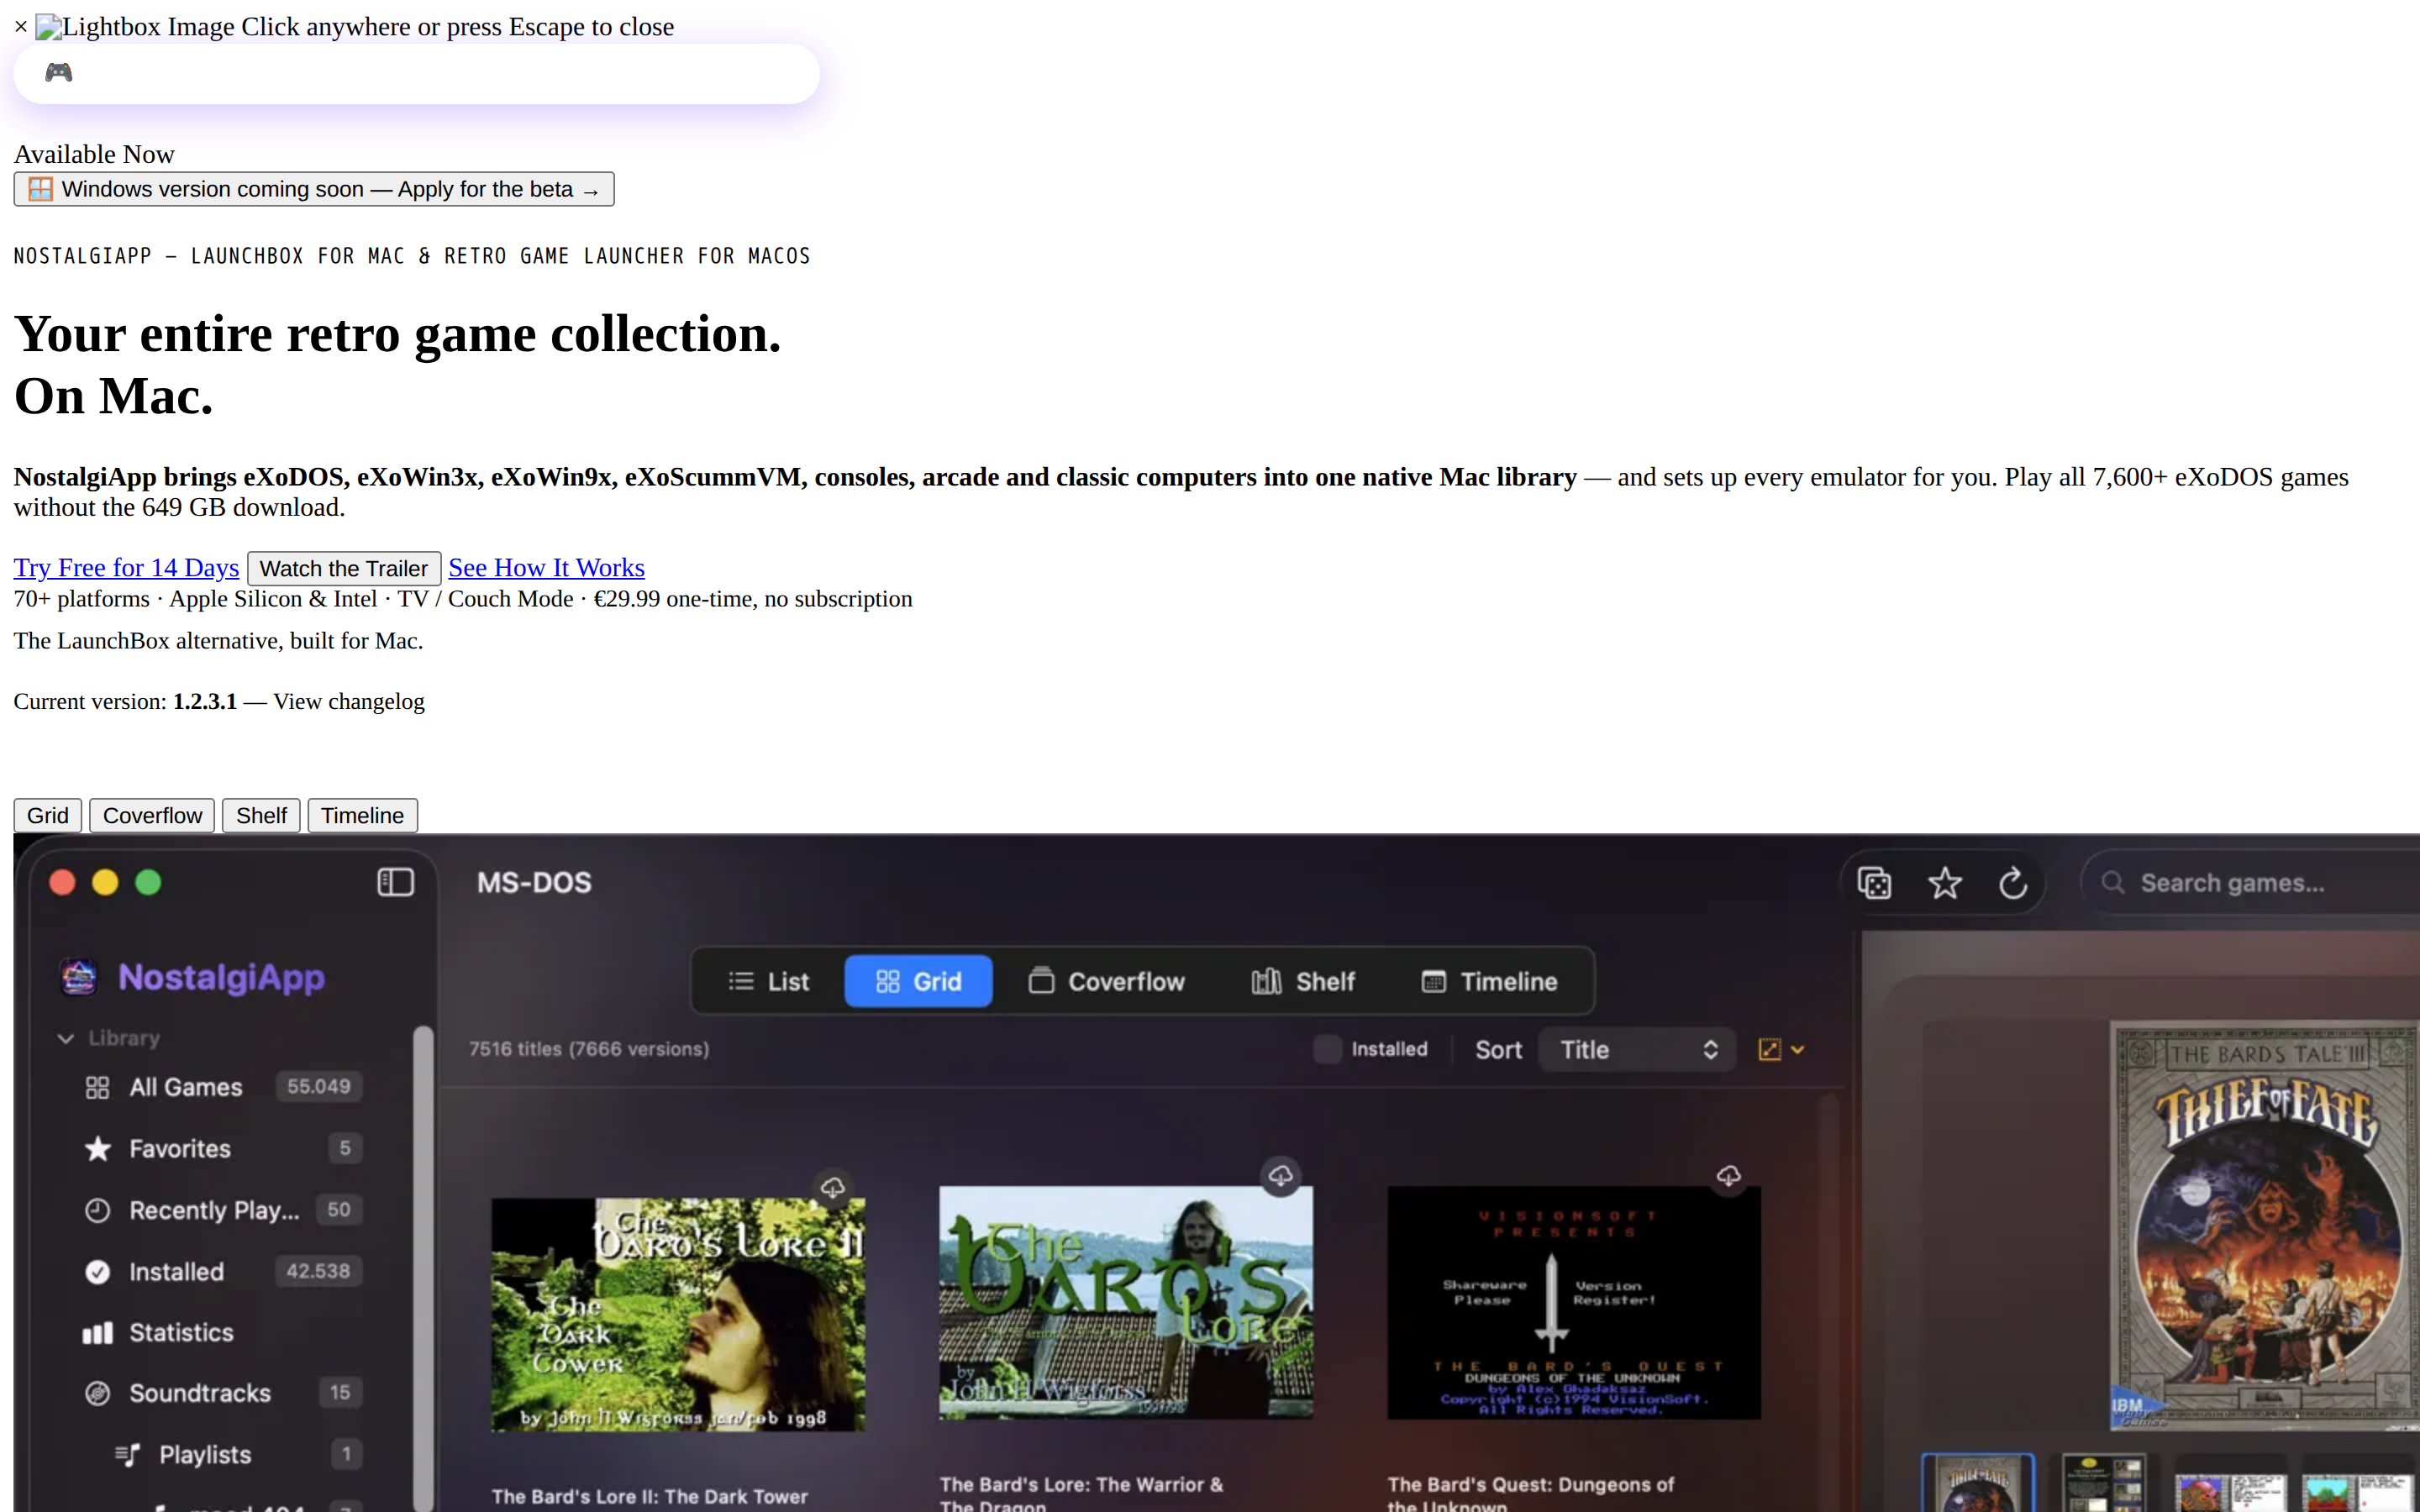Click cloud download icon on Bard's Quest
Image resolution: width=2420 pixels, height=1512 pixels.
point(1729,1175)
